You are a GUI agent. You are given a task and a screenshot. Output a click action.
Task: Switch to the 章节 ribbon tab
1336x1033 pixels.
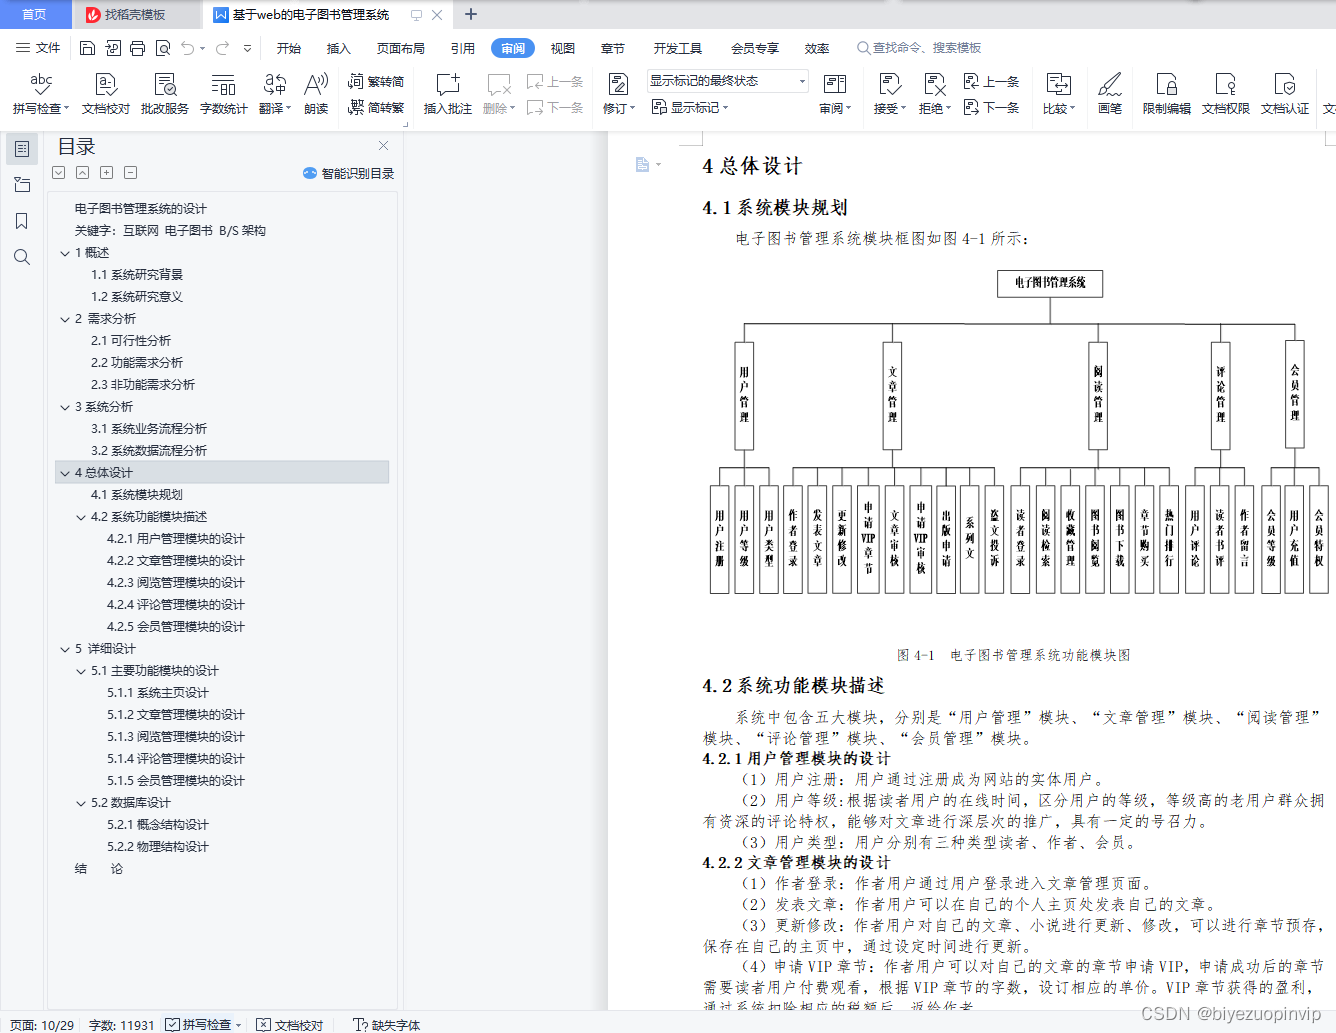pyautogui.click(x=613, y=48)
